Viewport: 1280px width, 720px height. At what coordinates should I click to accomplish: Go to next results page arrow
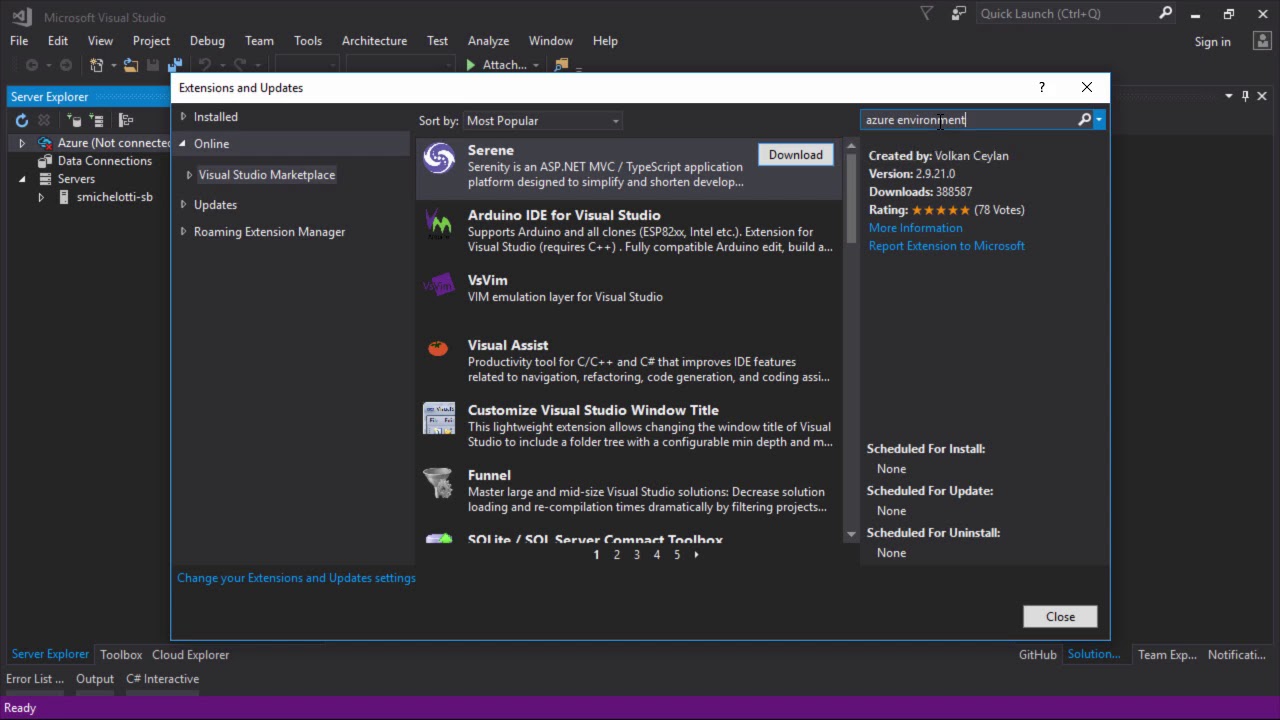coord(697,555)
